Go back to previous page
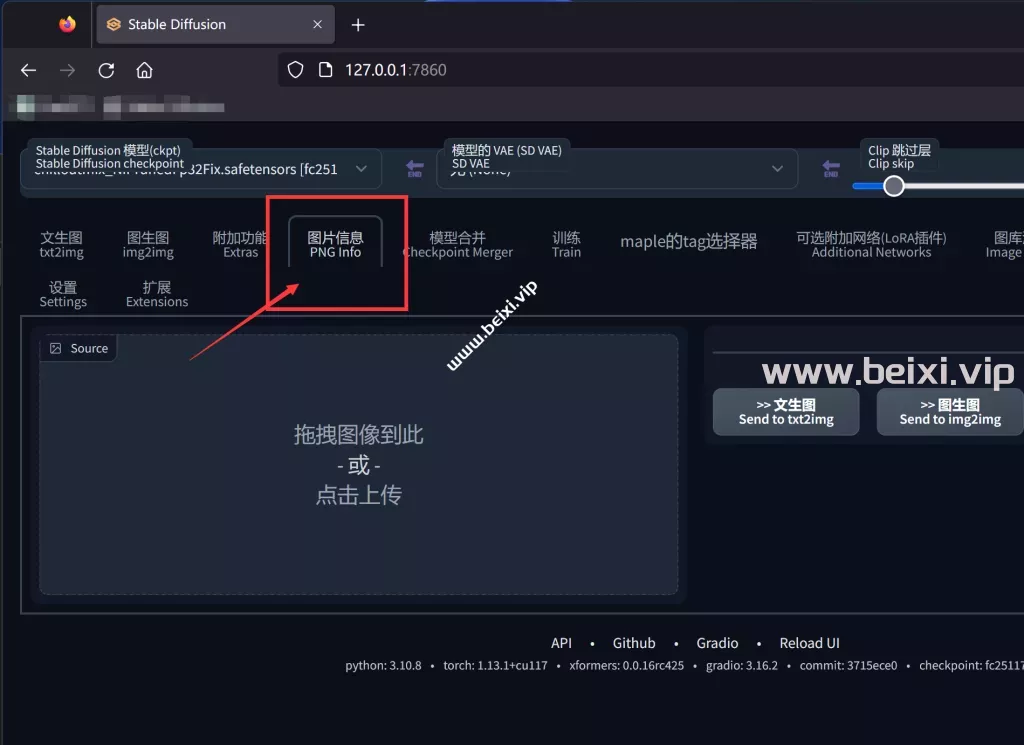 [x=28, y=70]
